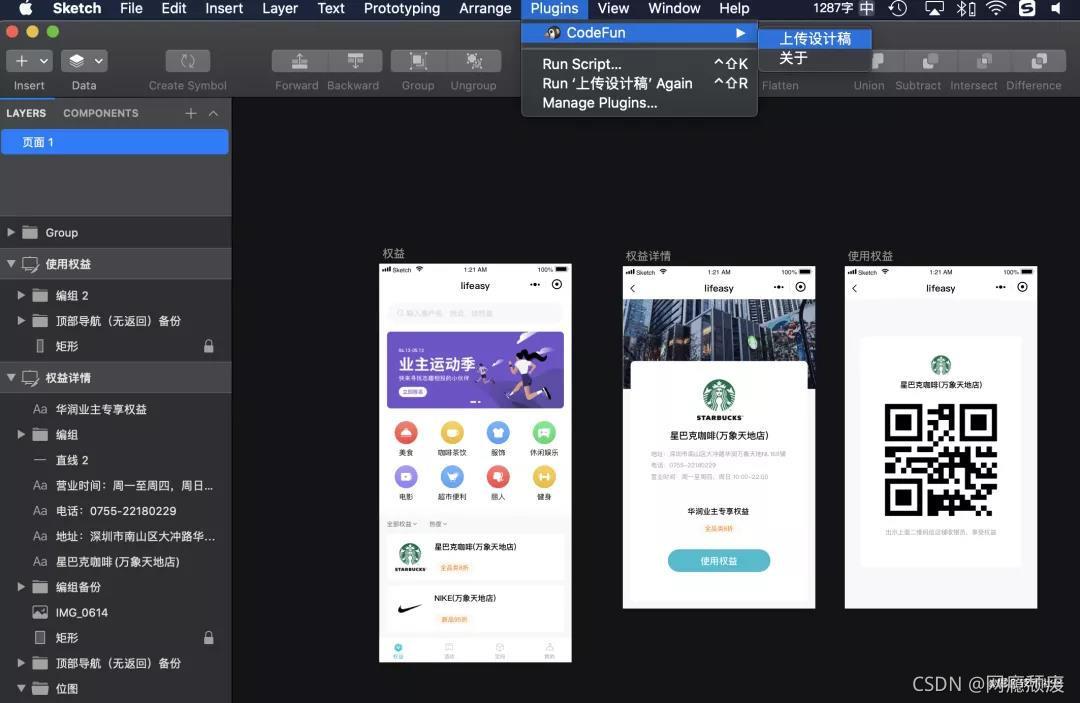Click the Union boolean icon

[x=876, y=61]
